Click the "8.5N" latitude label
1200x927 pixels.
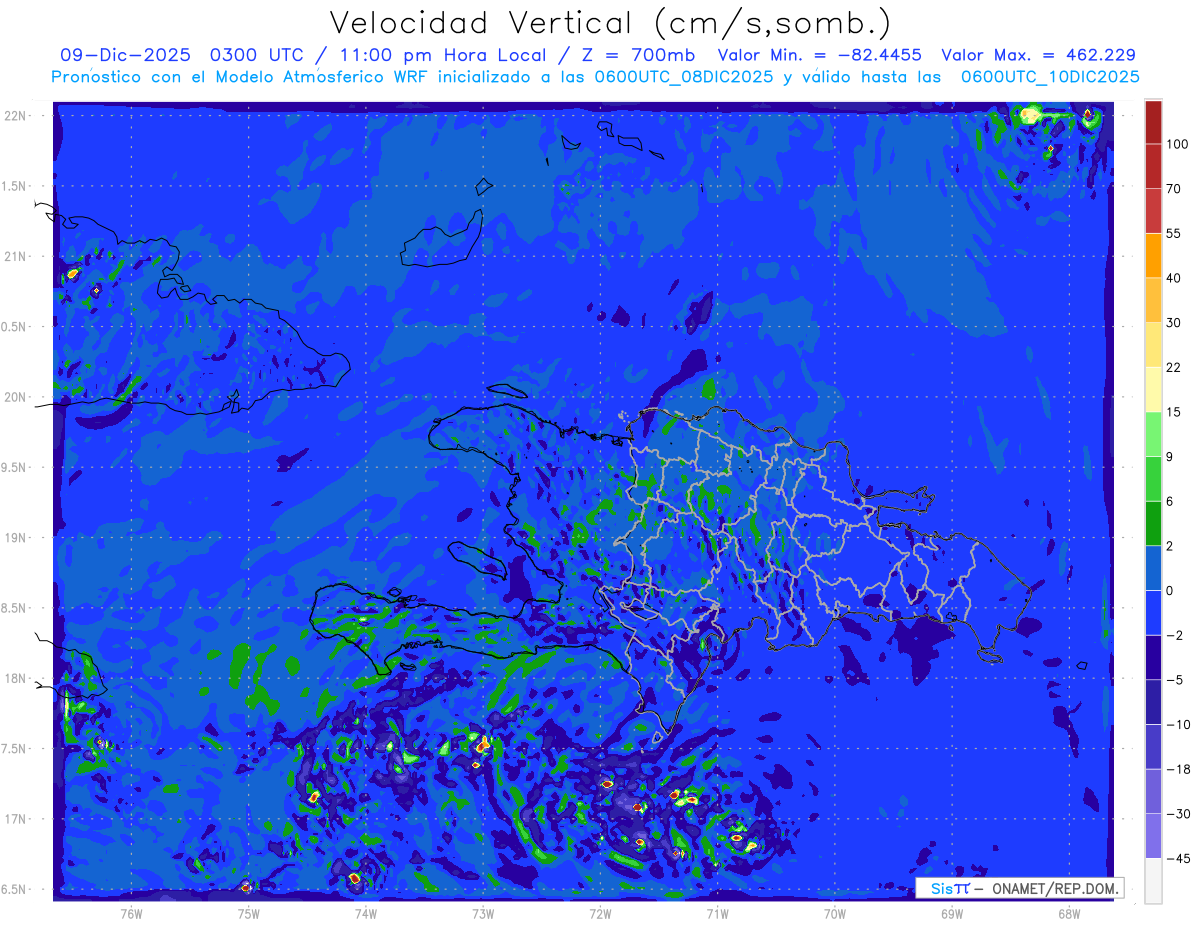pos(15,608)
